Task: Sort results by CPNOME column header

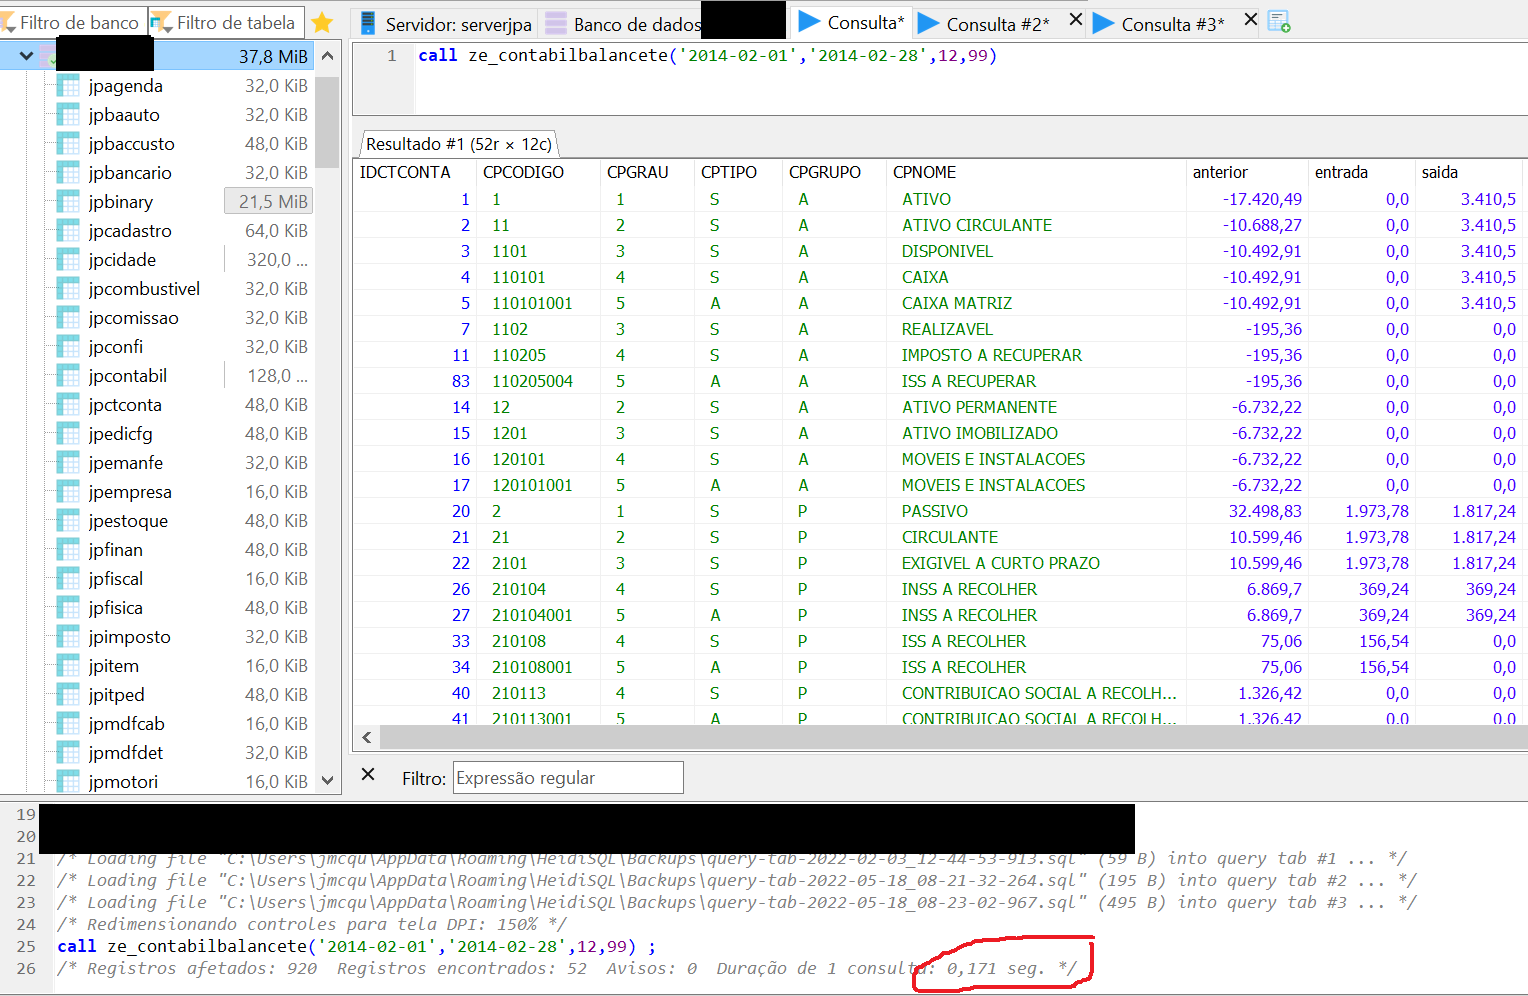Action: (924, 172)
